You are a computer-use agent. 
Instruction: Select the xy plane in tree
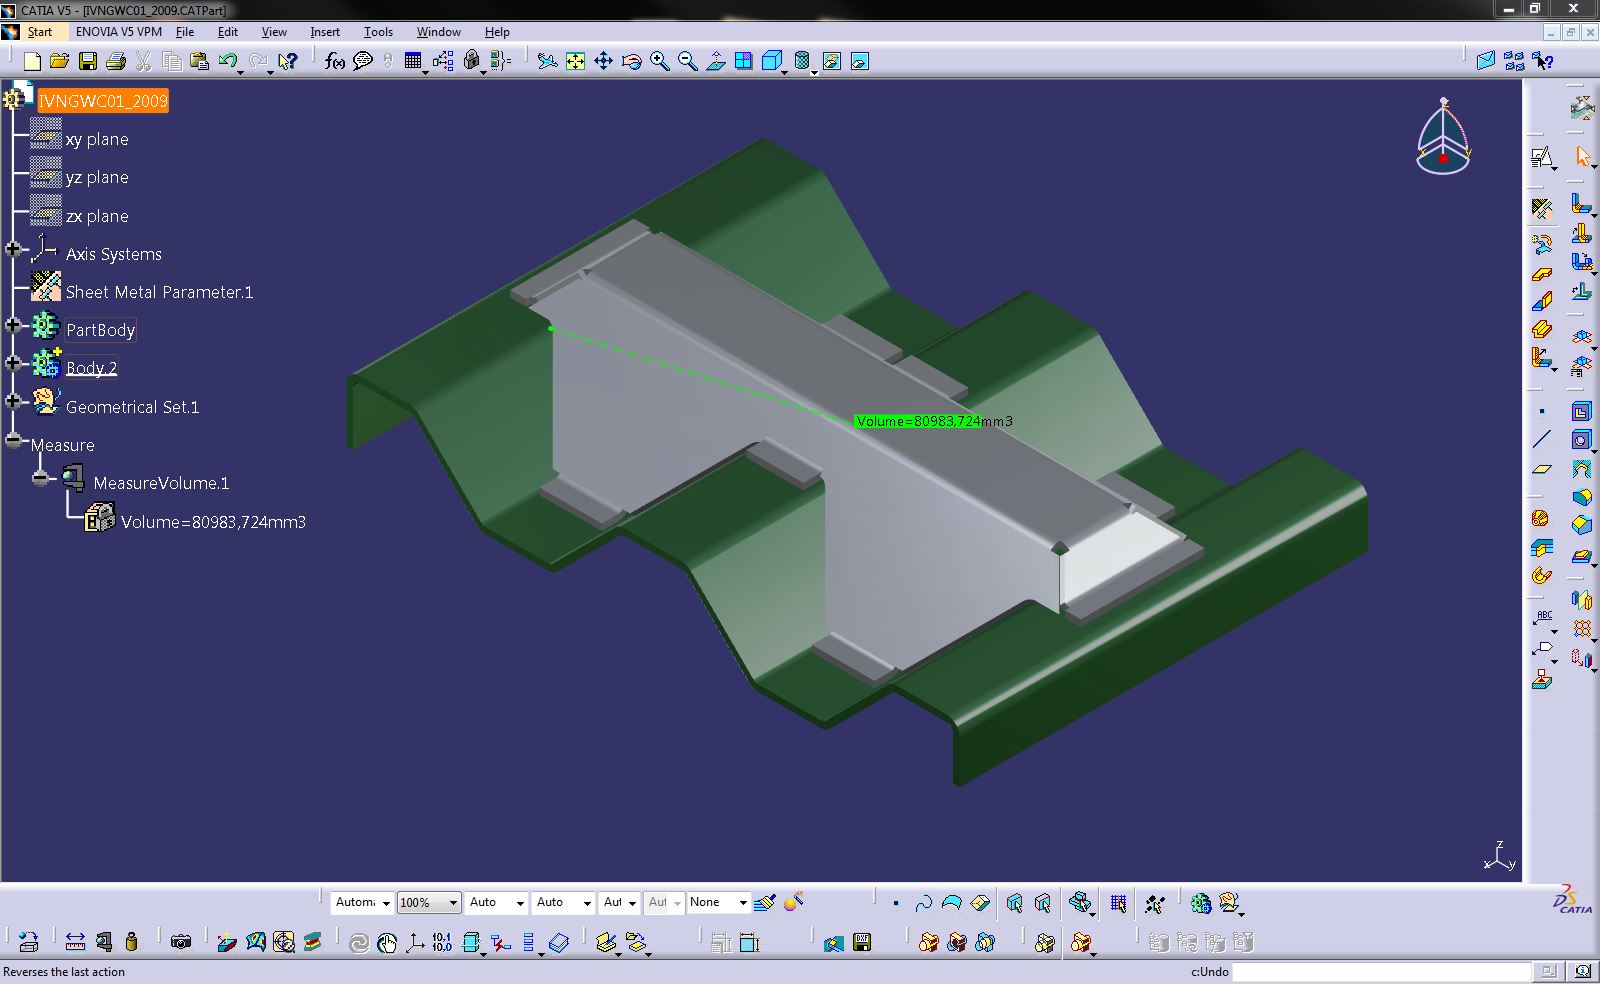[97, 139]
